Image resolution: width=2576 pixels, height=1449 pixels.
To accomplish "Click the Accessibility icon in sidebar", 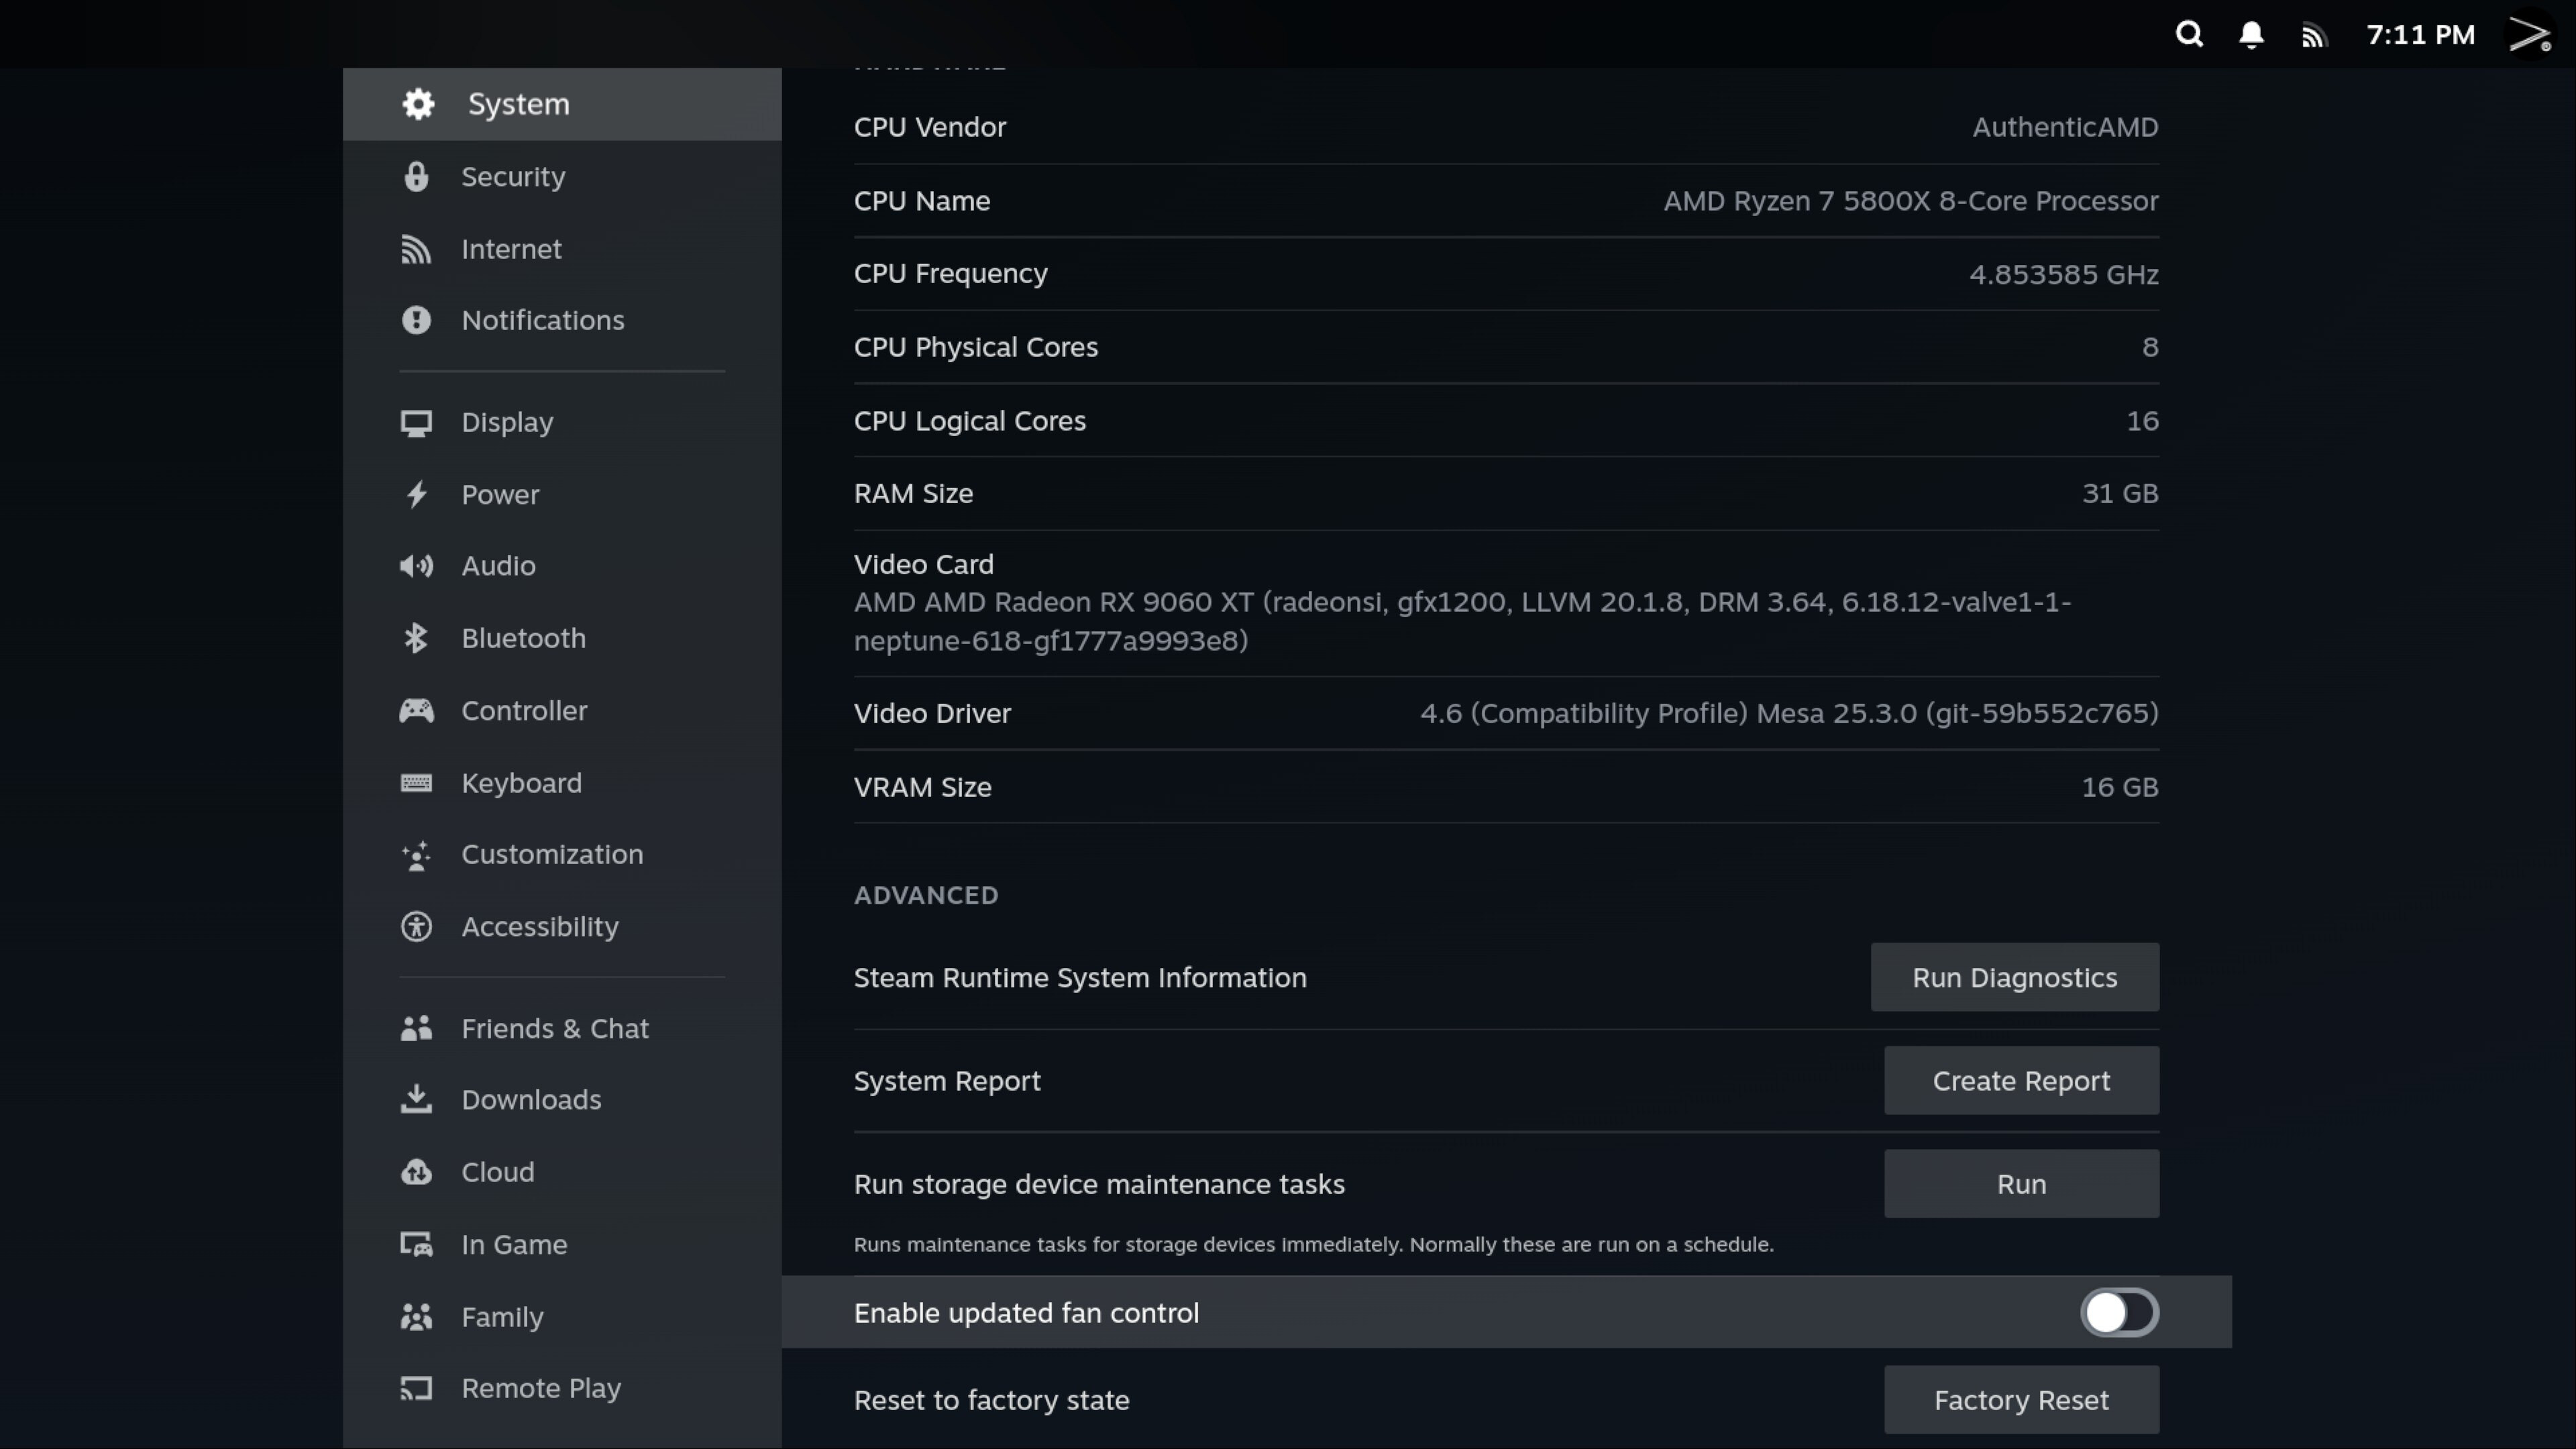I will click(416, 927).
